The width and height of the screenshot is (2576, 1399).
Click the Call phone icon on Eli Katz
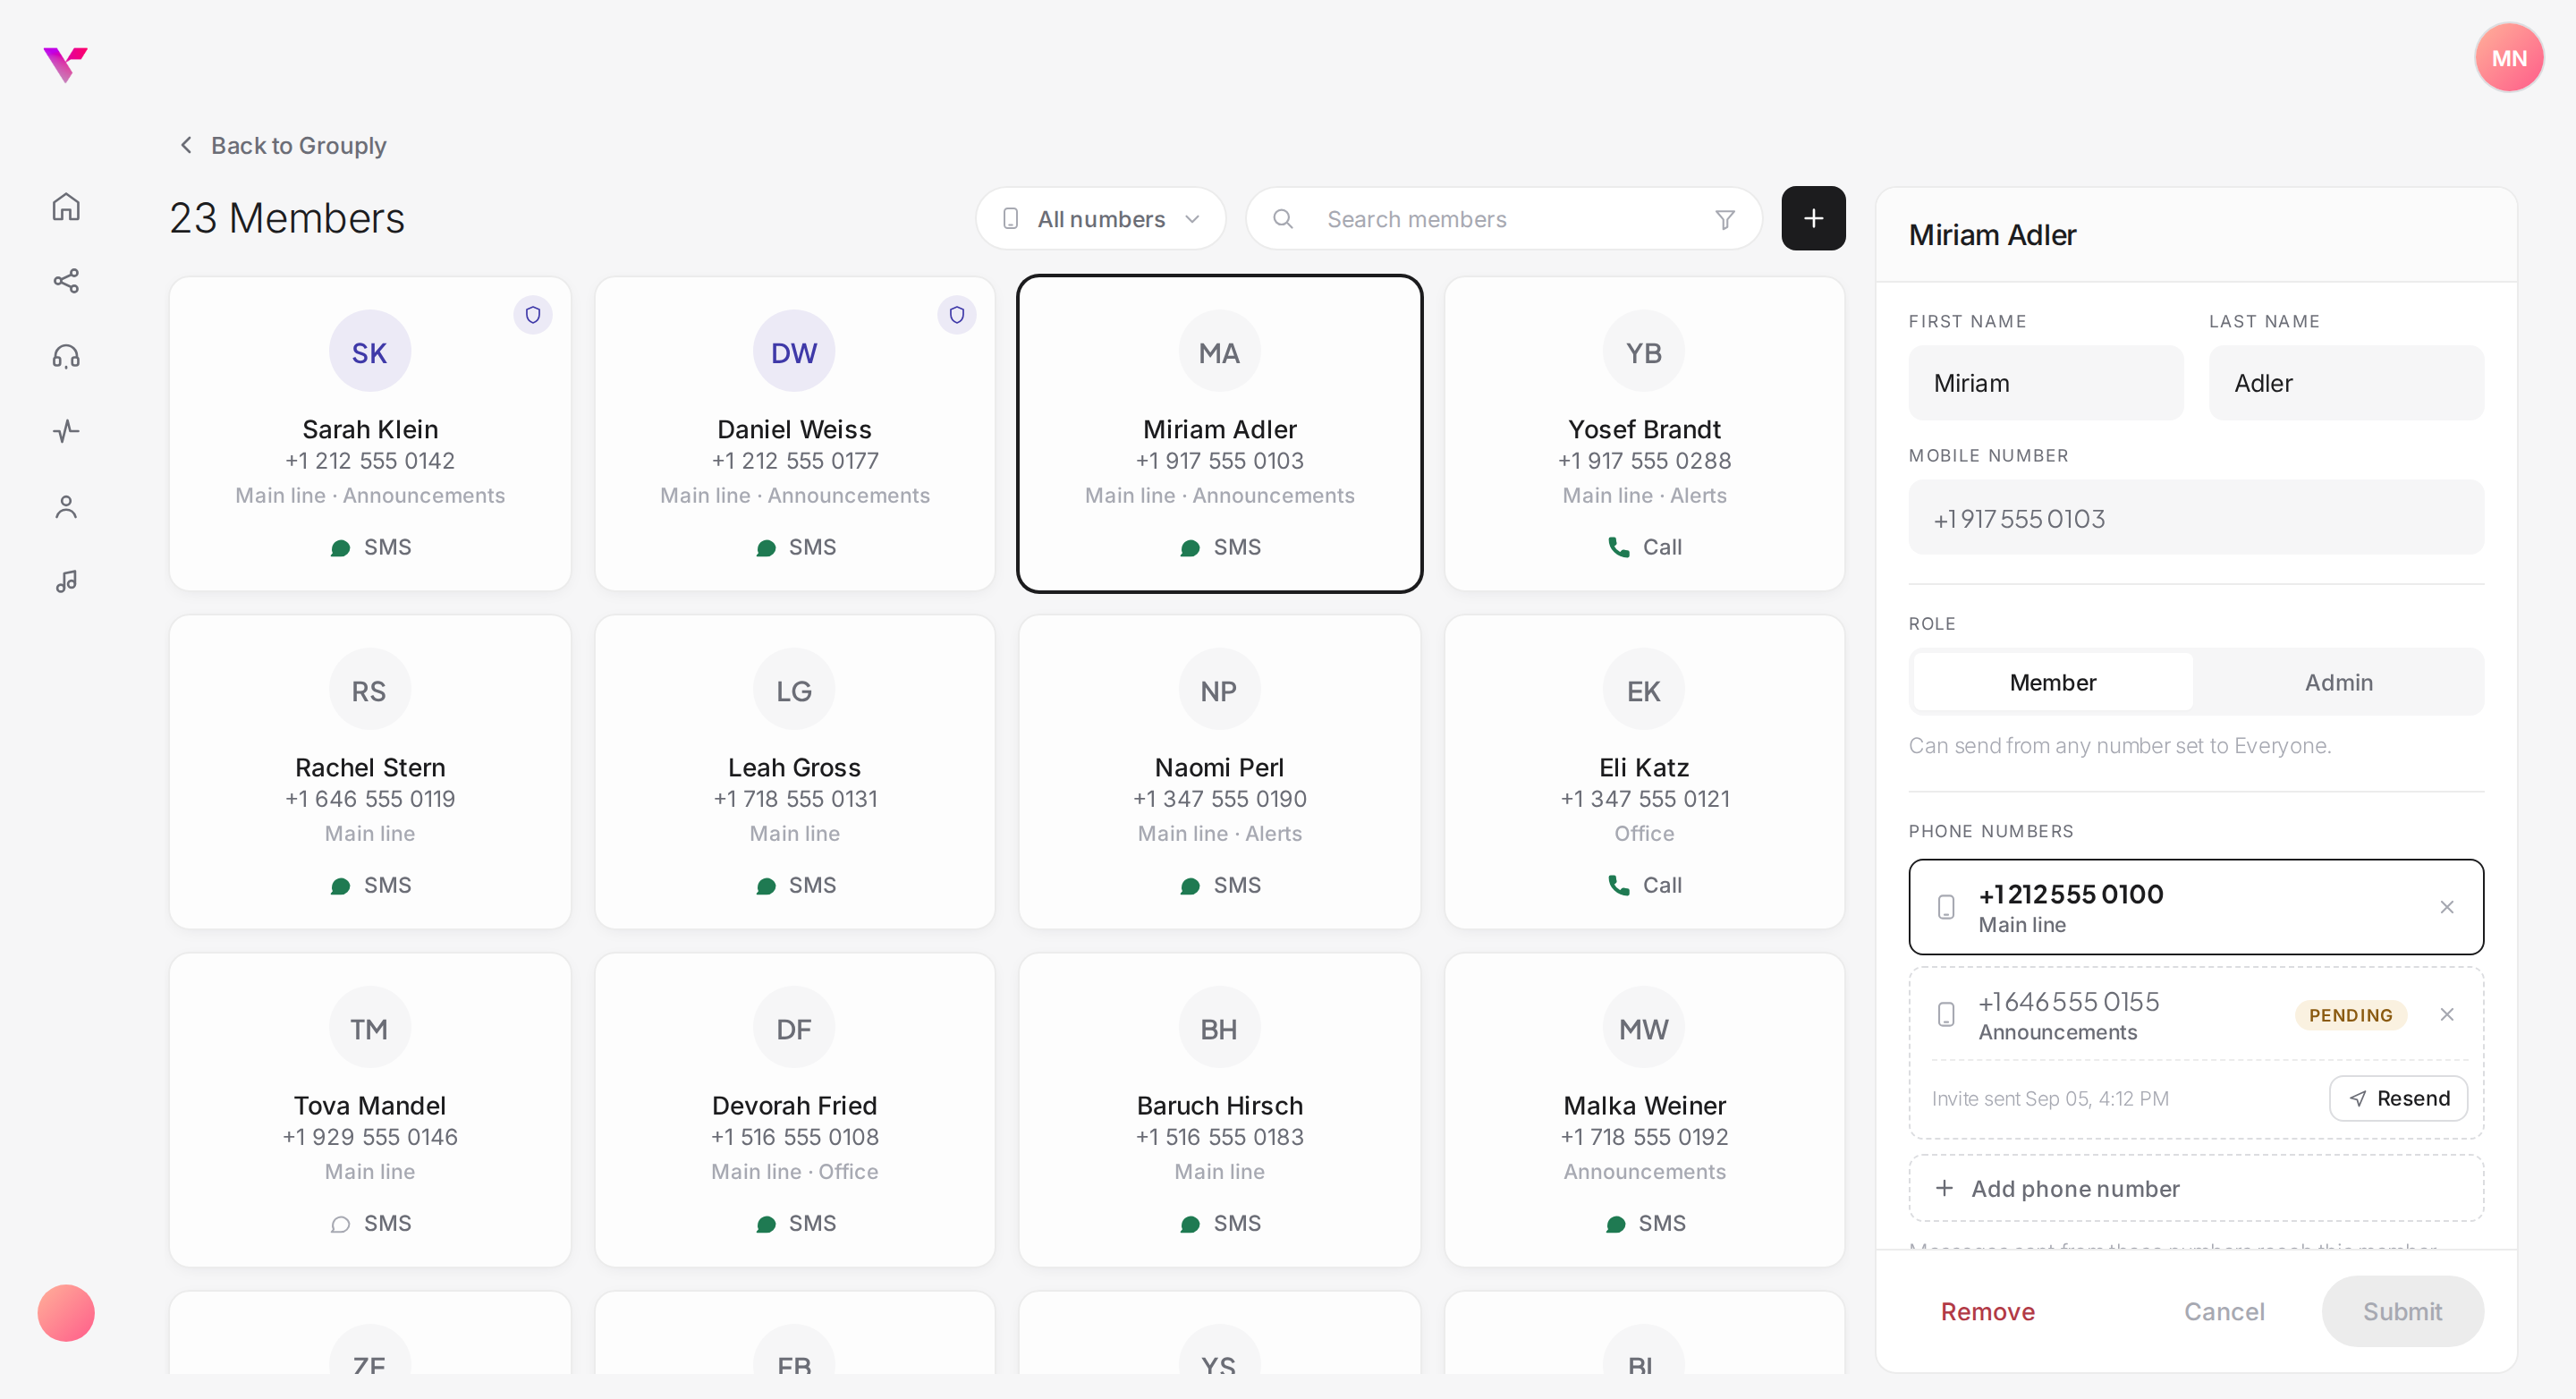coord(1618,885)
